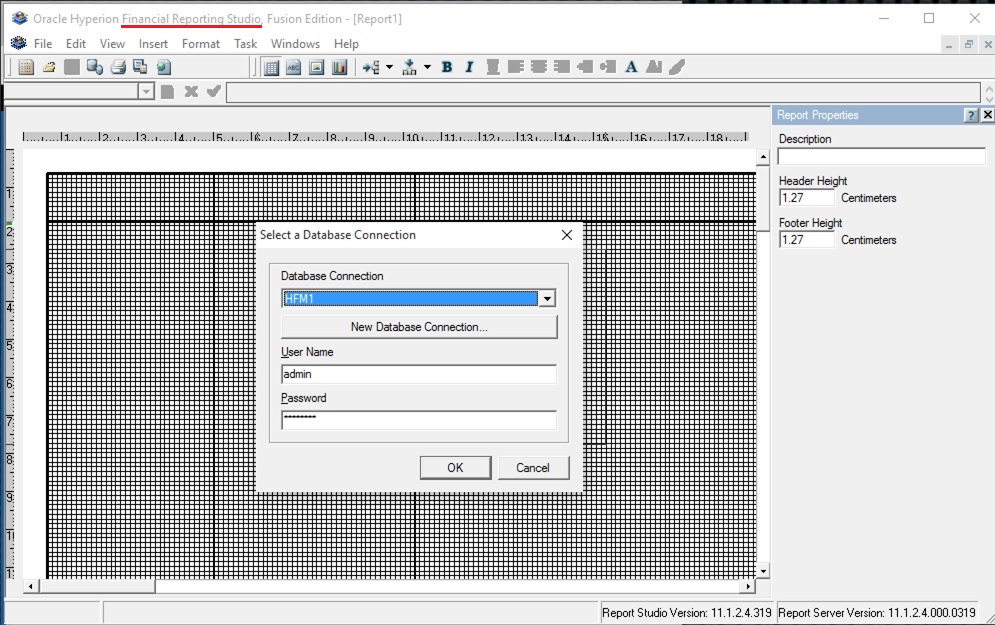
Task: Click the Decrease Indent icon
Action: point(608,67)
